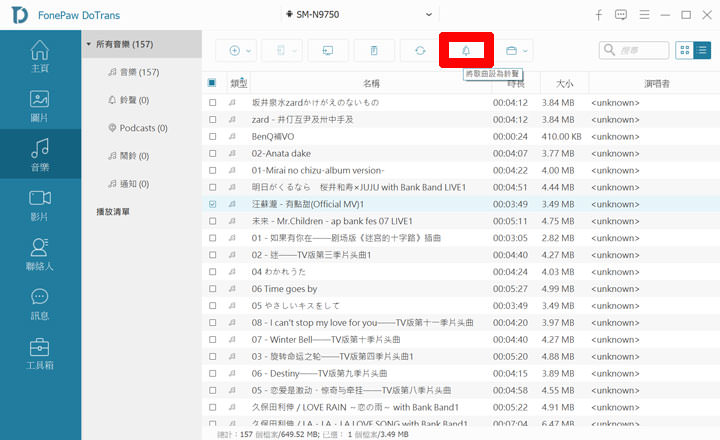
Task: Toggle the select-all checkbox in header
Action: pos(212,83)
